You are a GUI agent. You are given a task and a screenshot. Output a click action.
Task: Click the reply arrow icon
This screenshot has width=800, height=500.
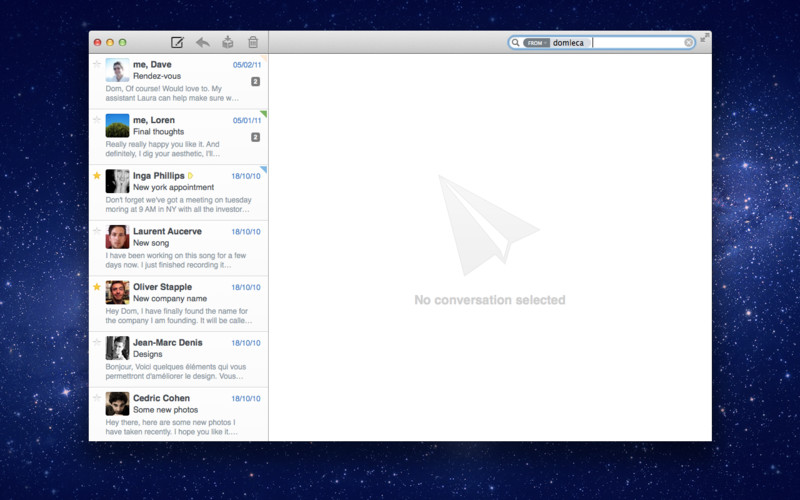(x=202, y=42)
